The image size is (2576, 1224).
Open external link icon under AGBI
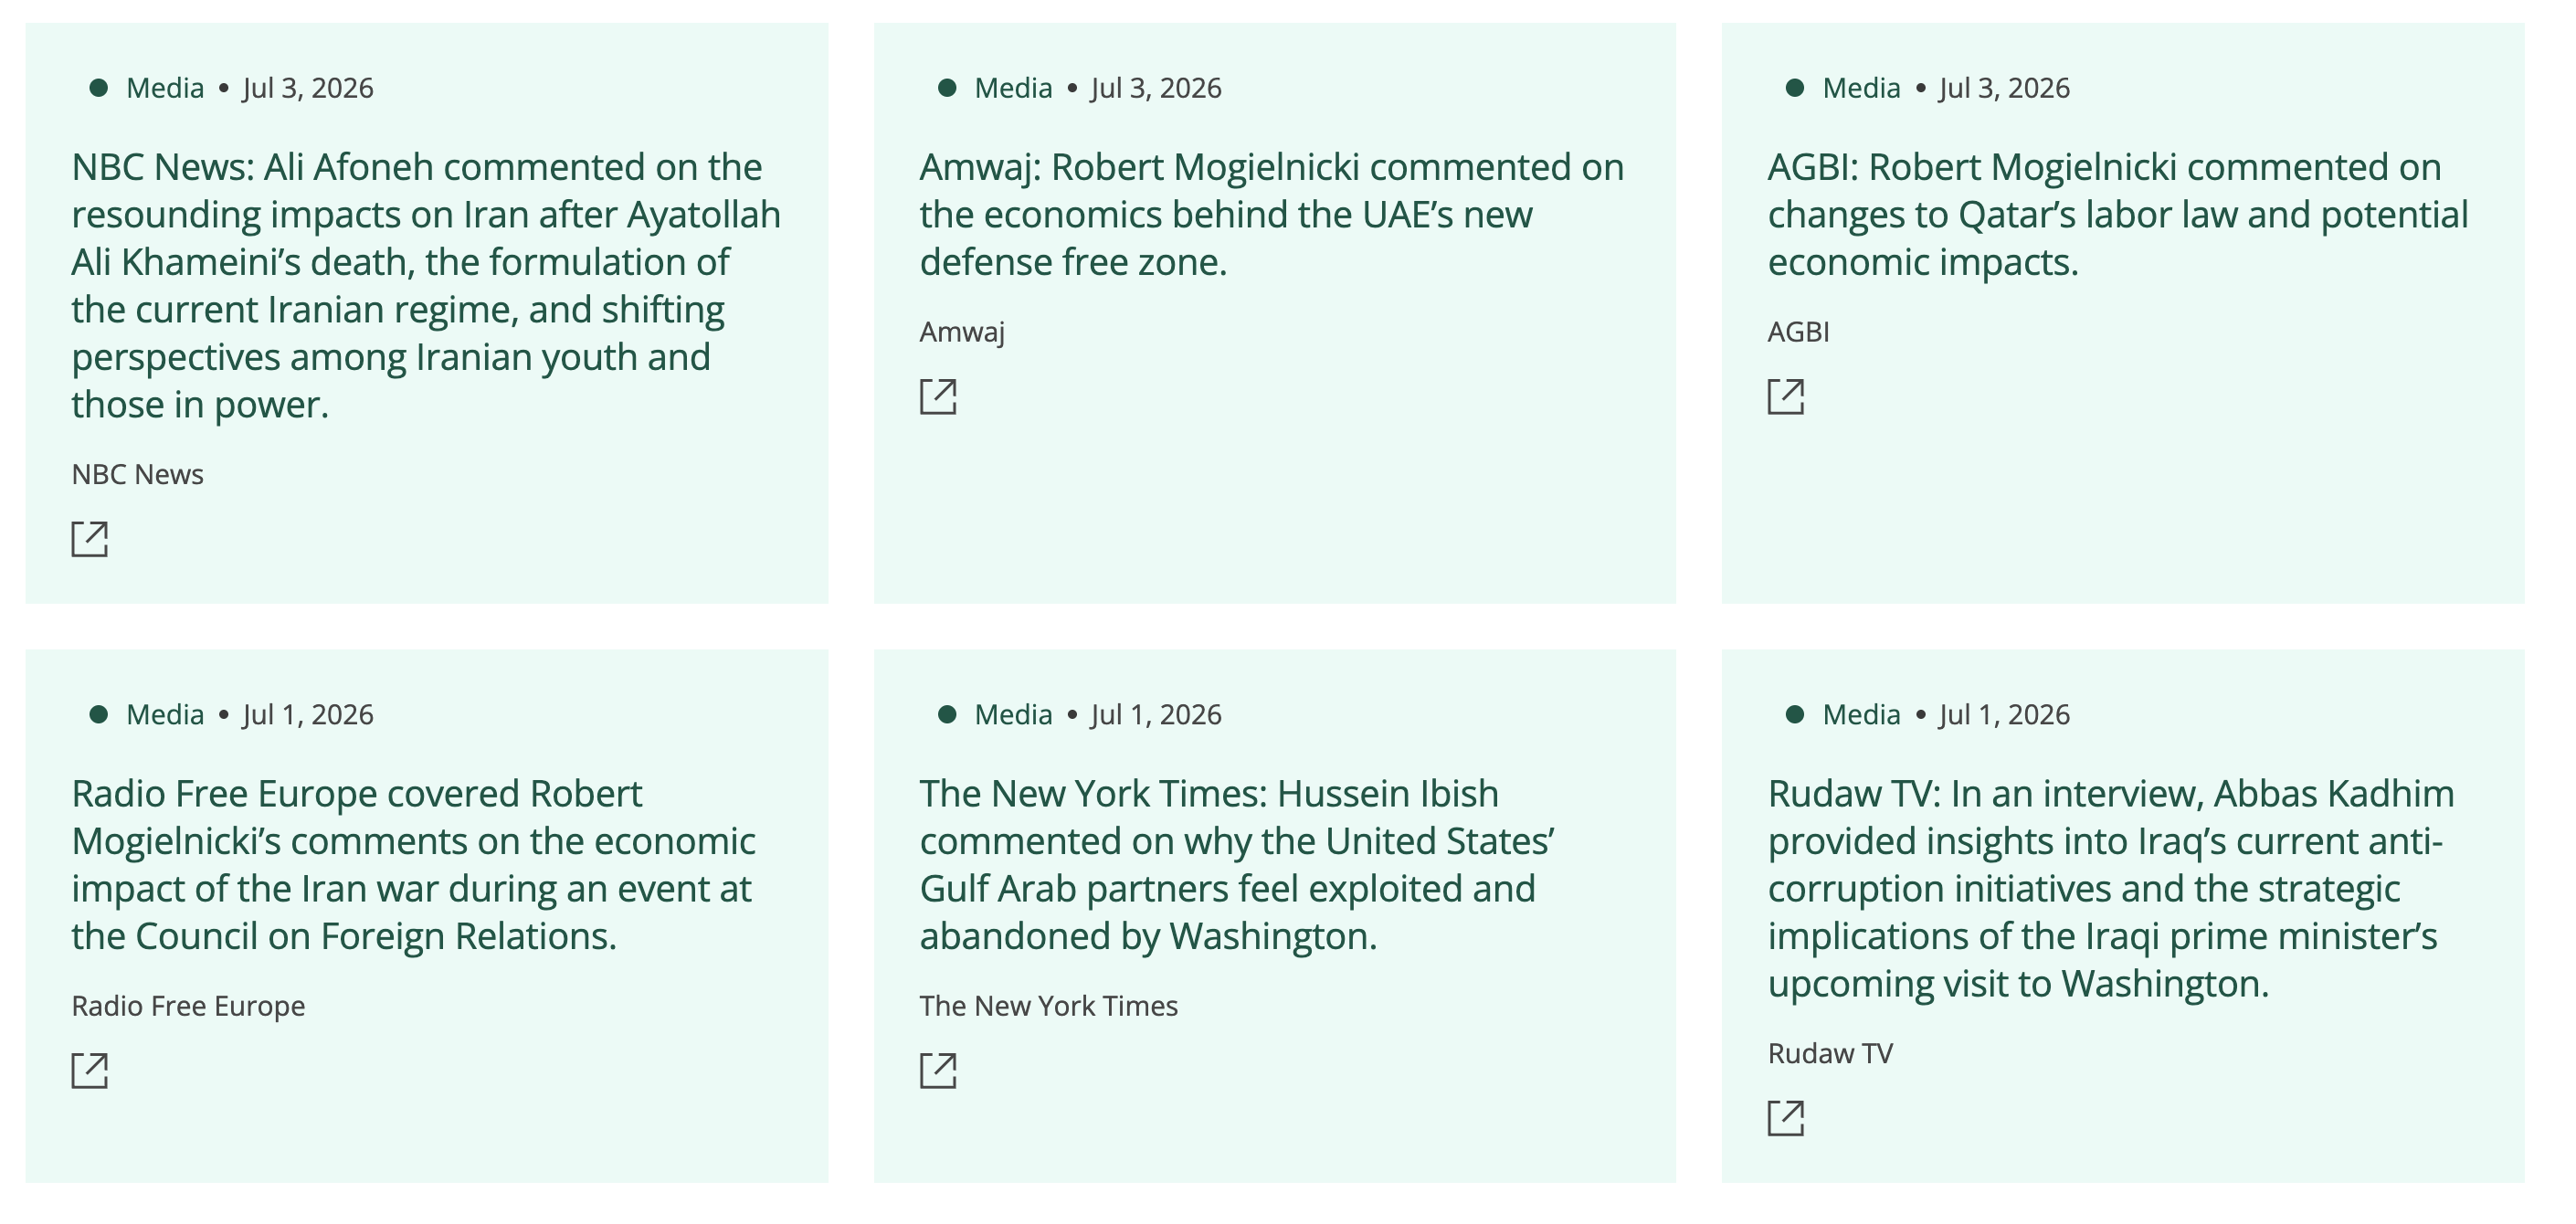pyautogui.click(x=1786, y=396)
